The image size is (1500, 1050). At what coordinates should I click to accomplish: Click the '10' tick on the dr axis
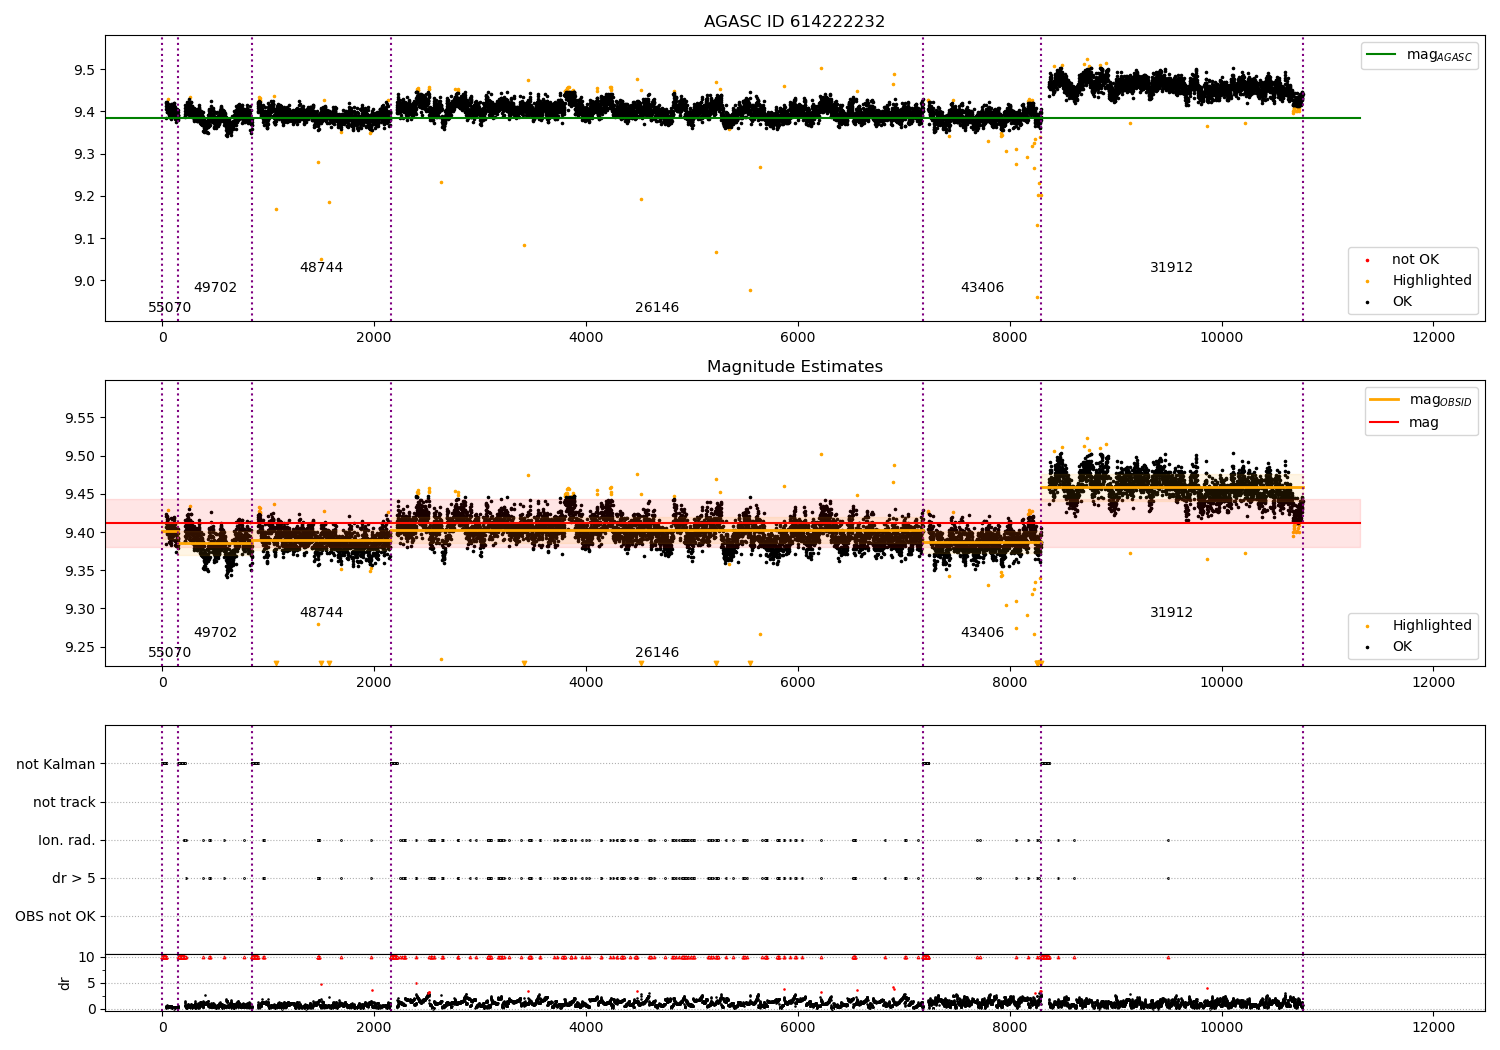tap(87, 957)
